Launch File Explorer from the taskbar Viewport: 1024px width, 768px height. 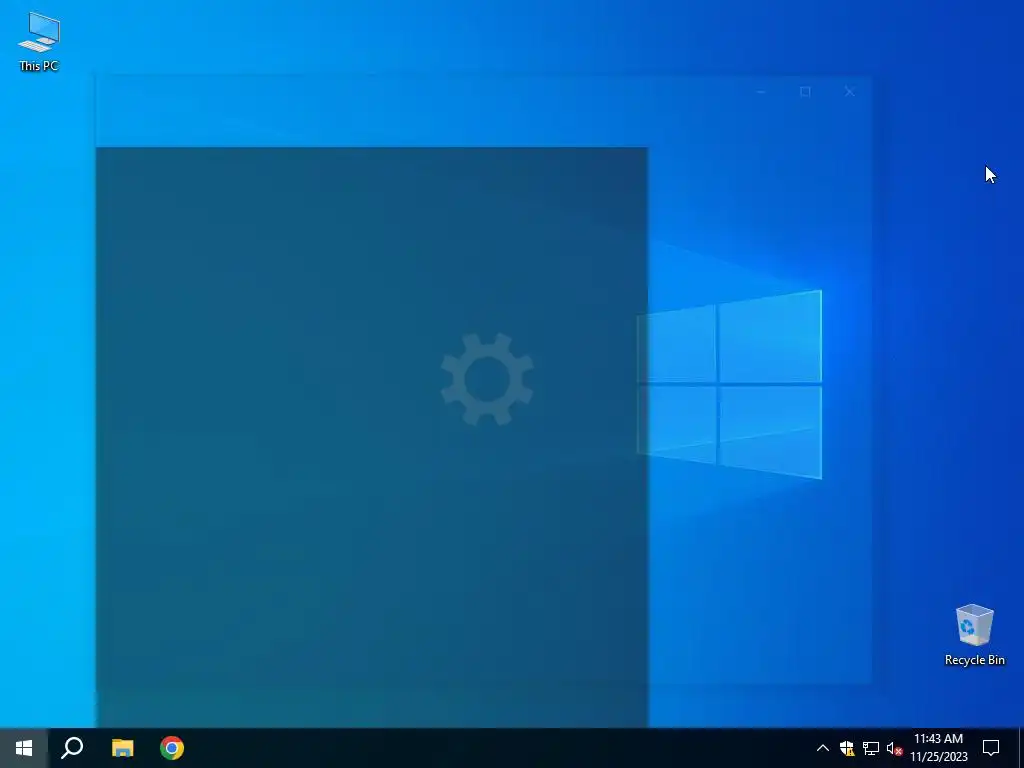[x=122, y=748]
